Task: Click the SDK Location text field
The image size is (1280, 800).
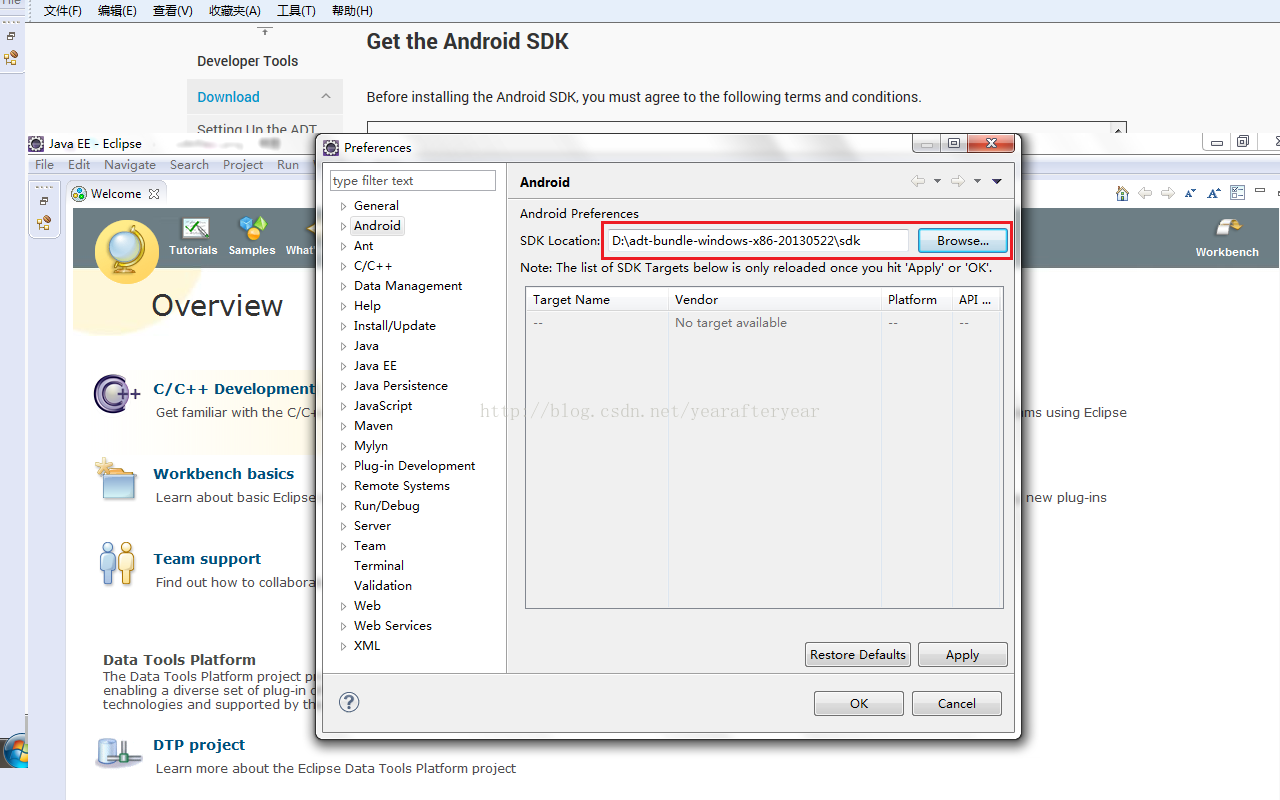Action: 756,241
